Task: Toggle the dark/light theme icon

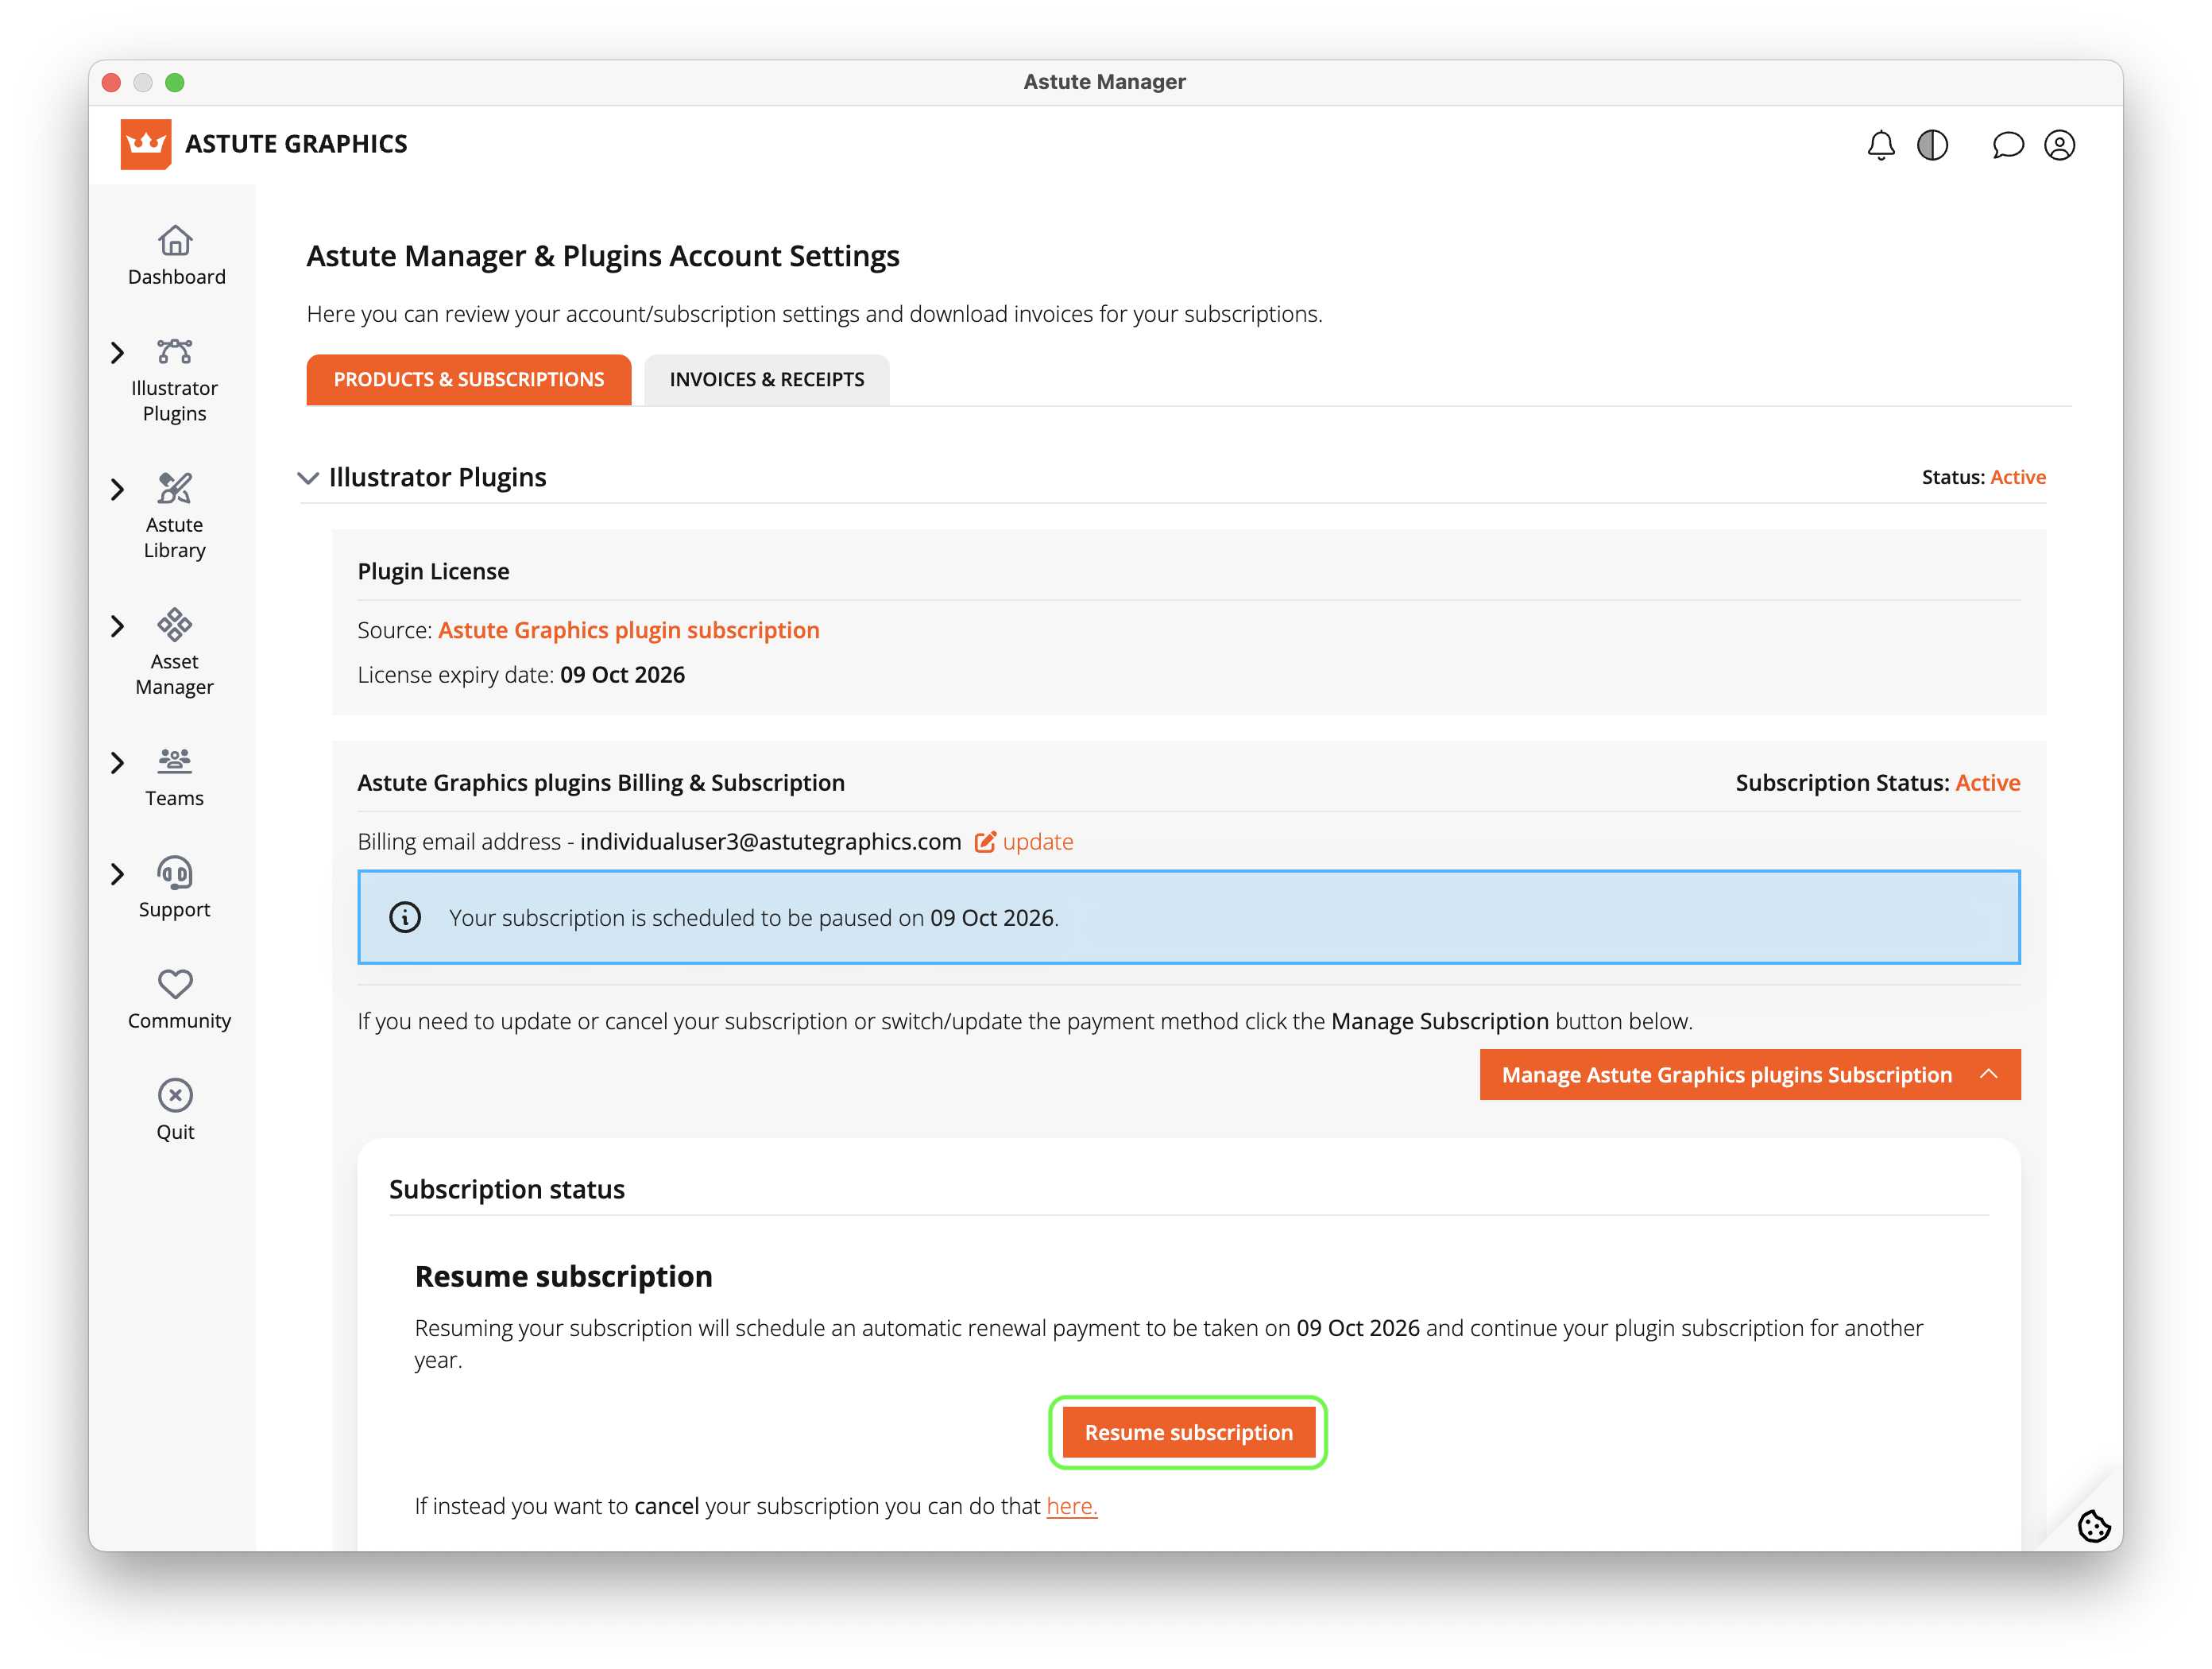Action: coord(1932,146)
